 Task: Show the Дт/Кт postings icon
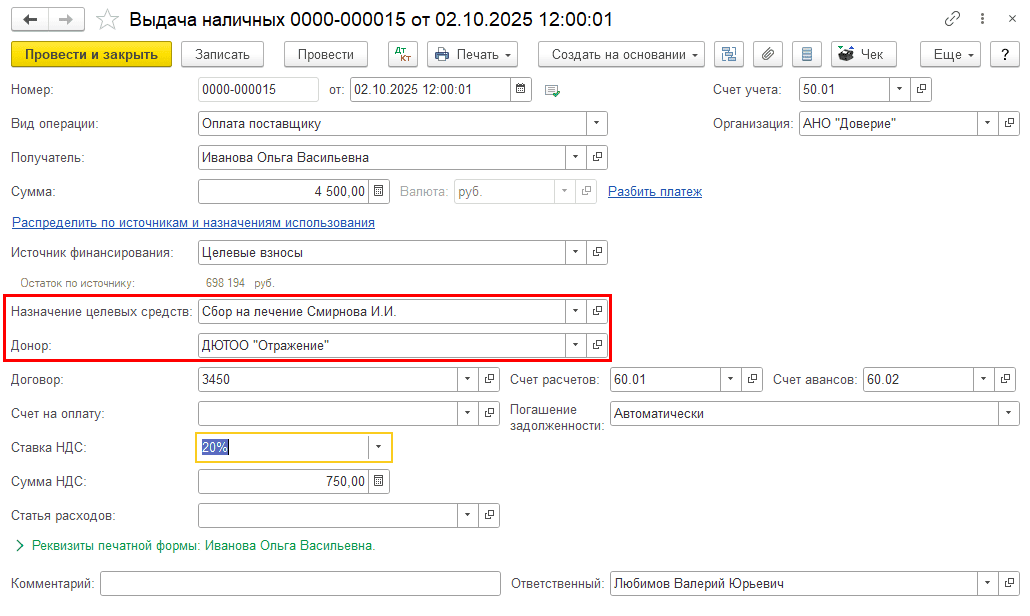click(x=401, y=54)
